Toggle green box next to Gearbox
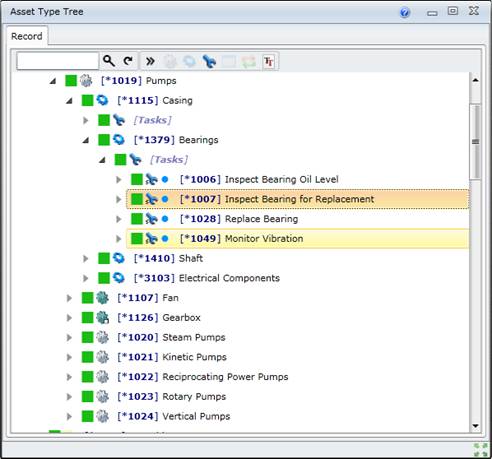This screenshot has height=459, width=492. click(87, 317)
